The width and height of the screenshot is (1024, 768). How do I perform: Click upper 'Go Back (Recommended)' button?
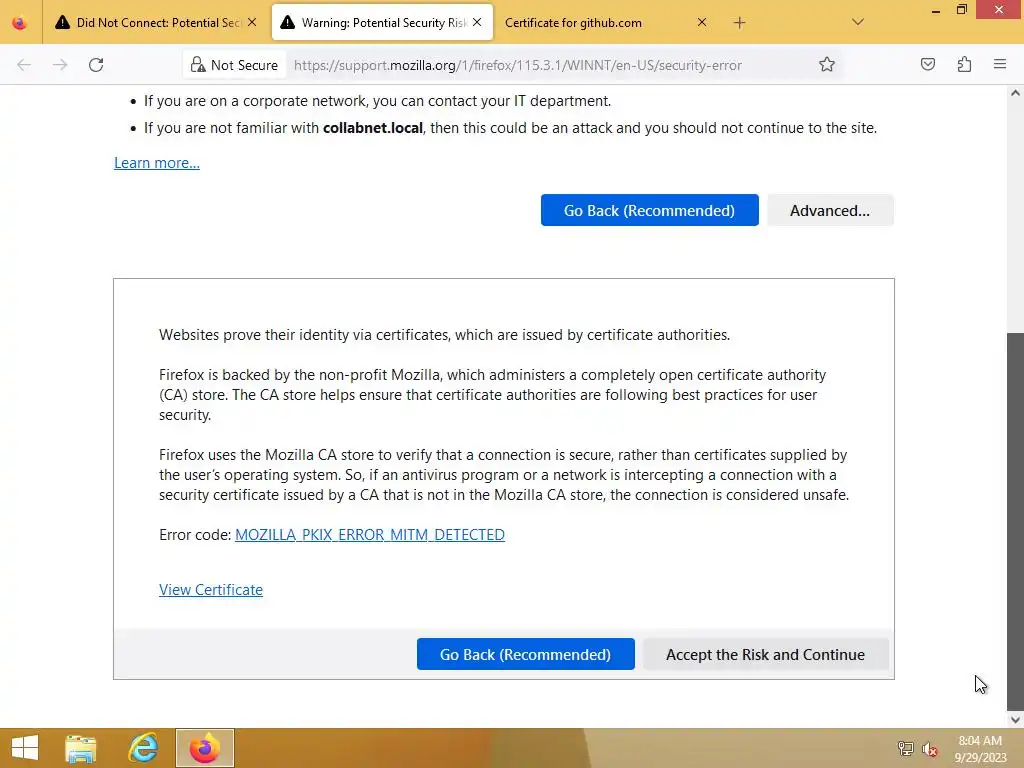[x=650, y=210]
